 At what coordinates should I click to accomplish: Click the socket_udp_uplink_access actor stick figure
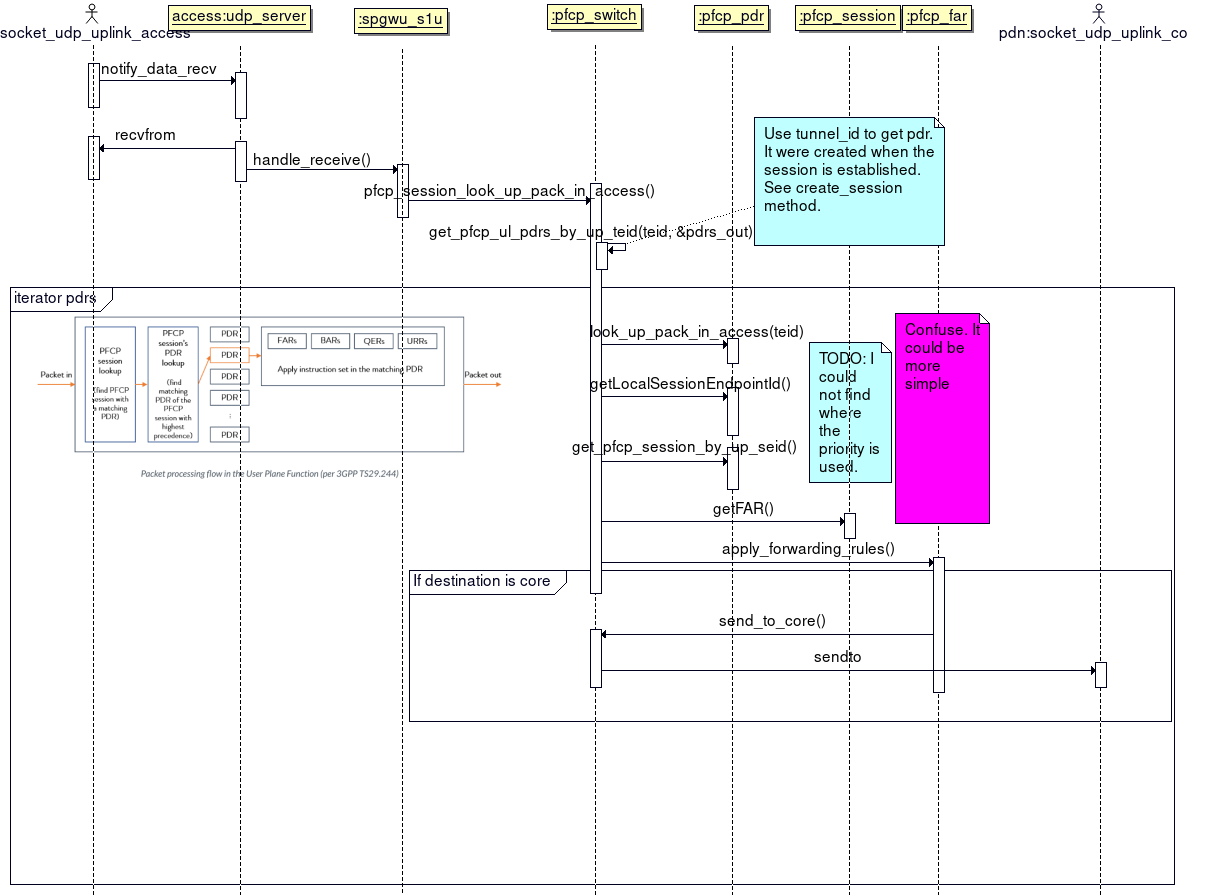[x=93, y=13]
